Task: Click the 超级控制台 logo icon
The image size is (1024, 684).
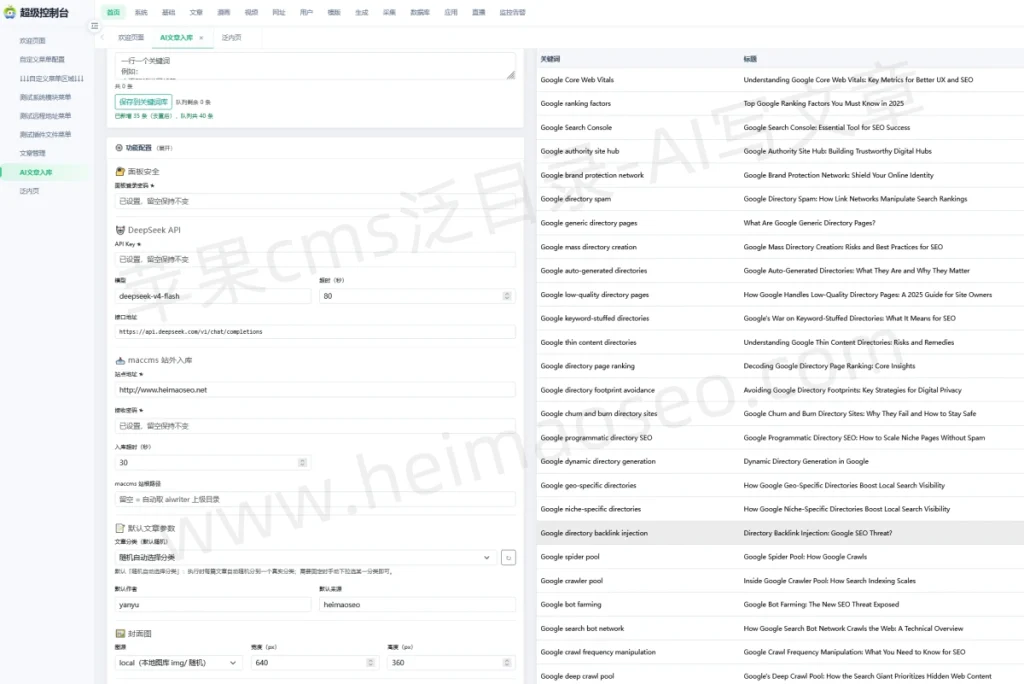Action: pos(10,12)
